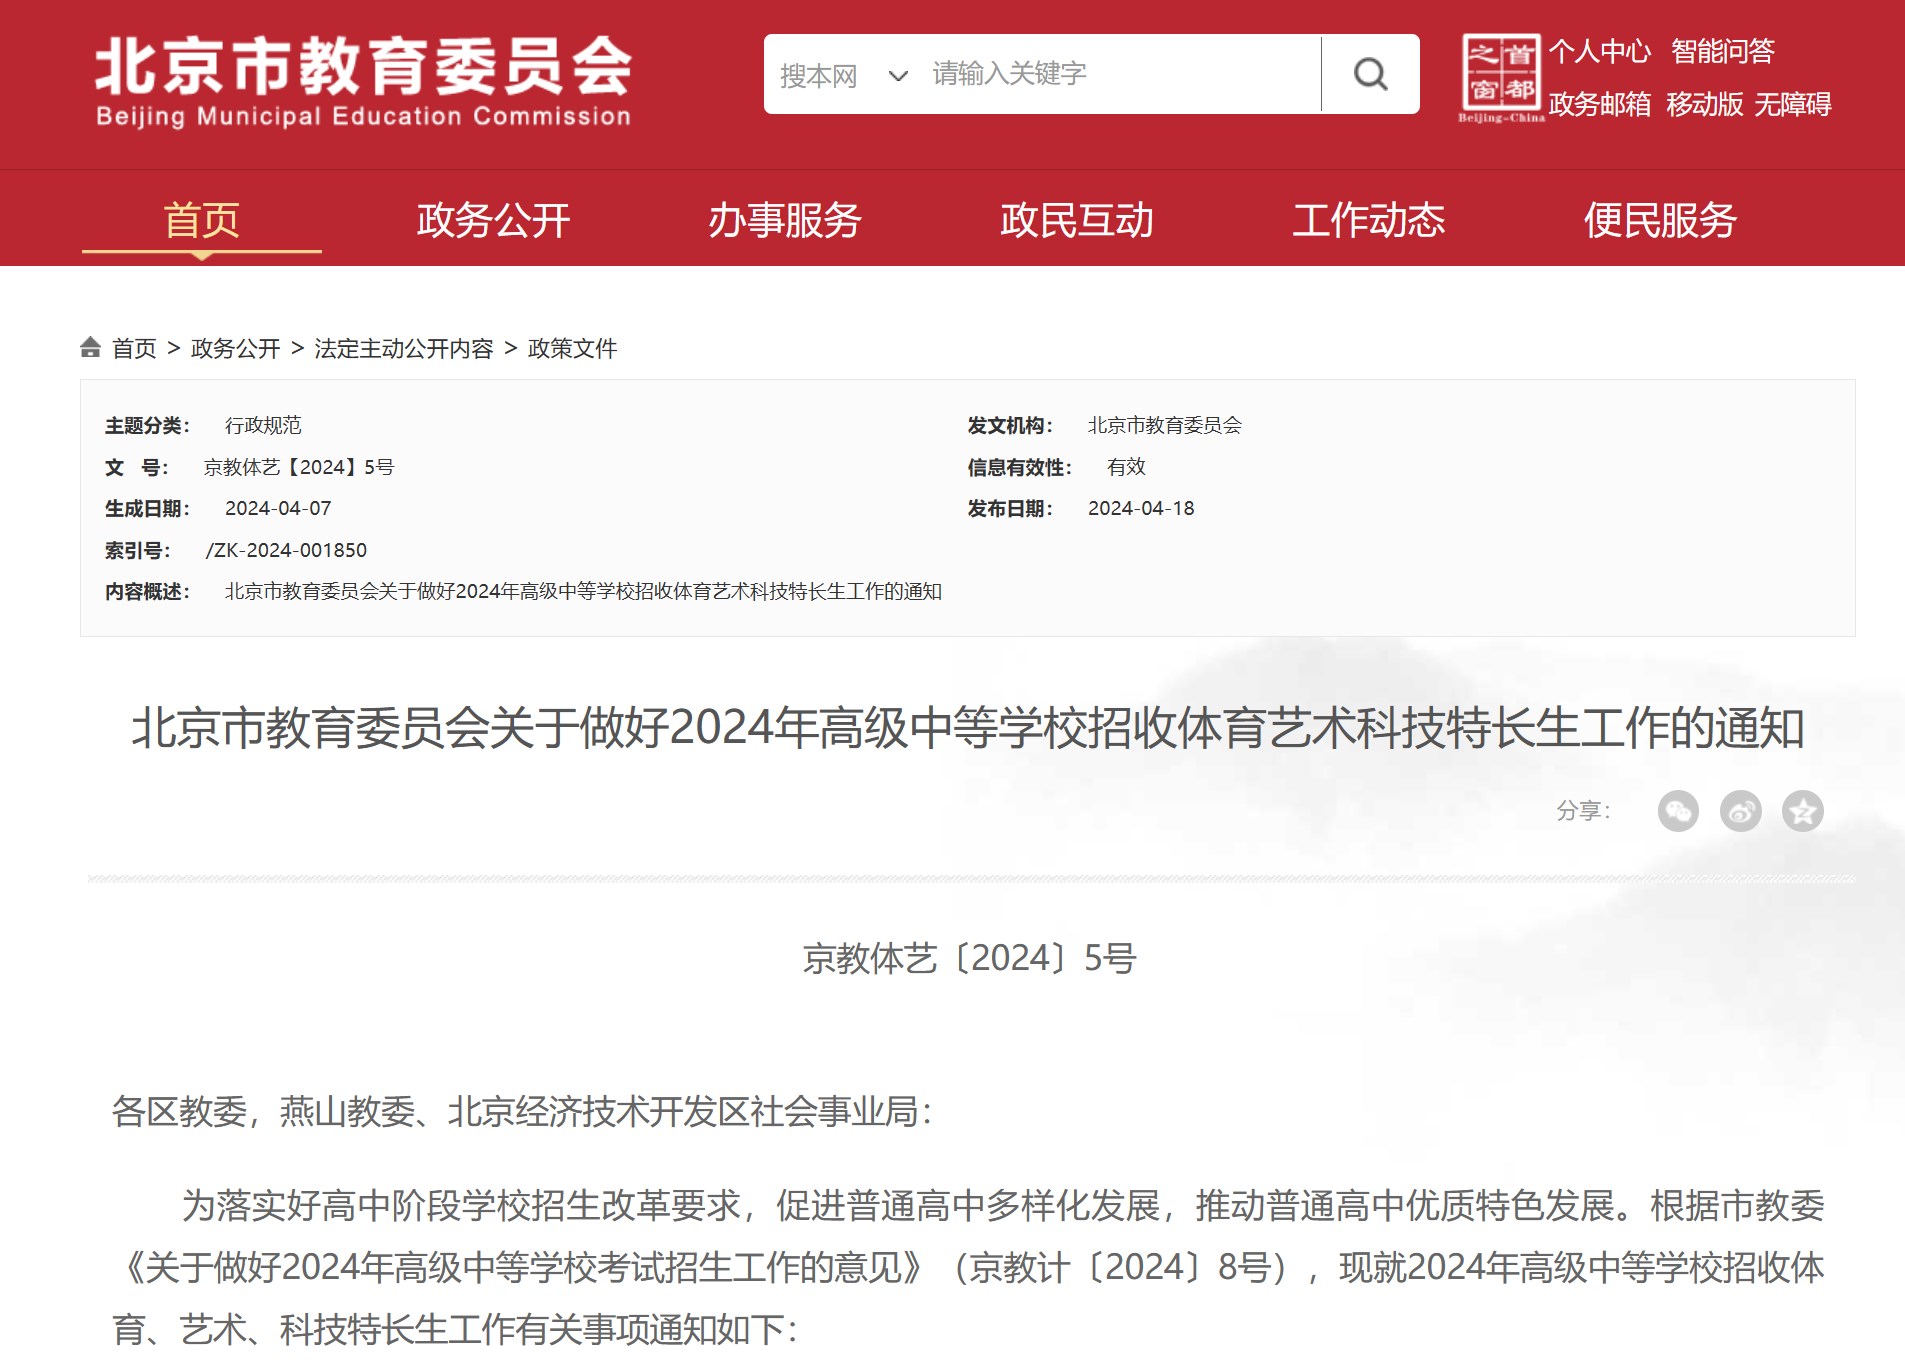This screenshot has width=1905, height=1363.
Task: Click topic category value 行政规范
Action: click(263, 425)
